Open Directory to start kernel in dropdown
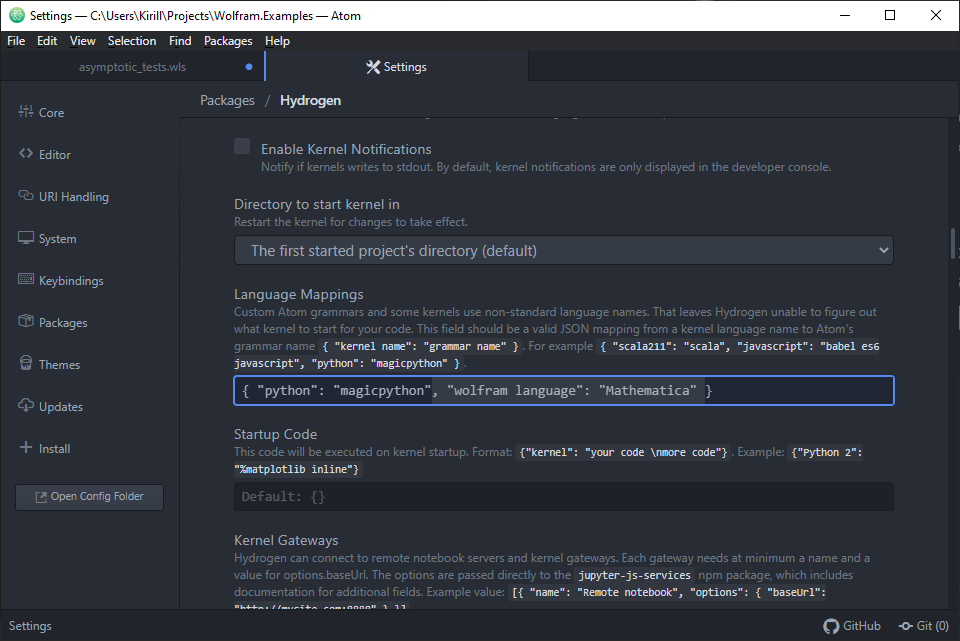The height and width of the screenshot is (641, 960). point(564,250)
